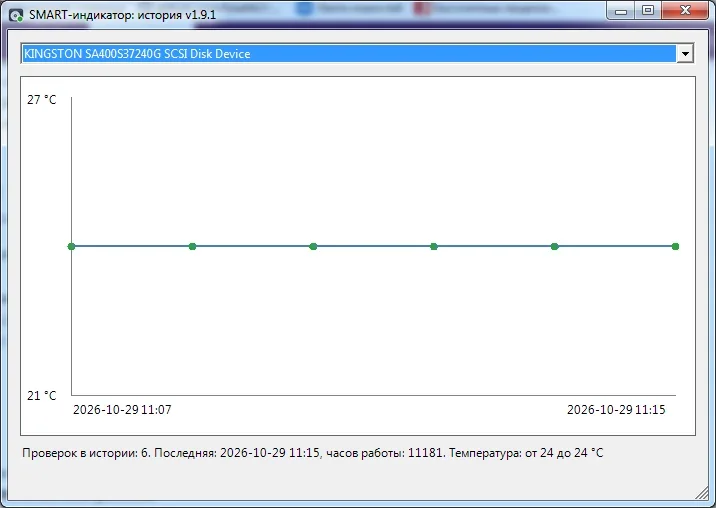Maximize the SMART-индикатор history window
Screen dimensions: 716x508
(x=648, y=11)
